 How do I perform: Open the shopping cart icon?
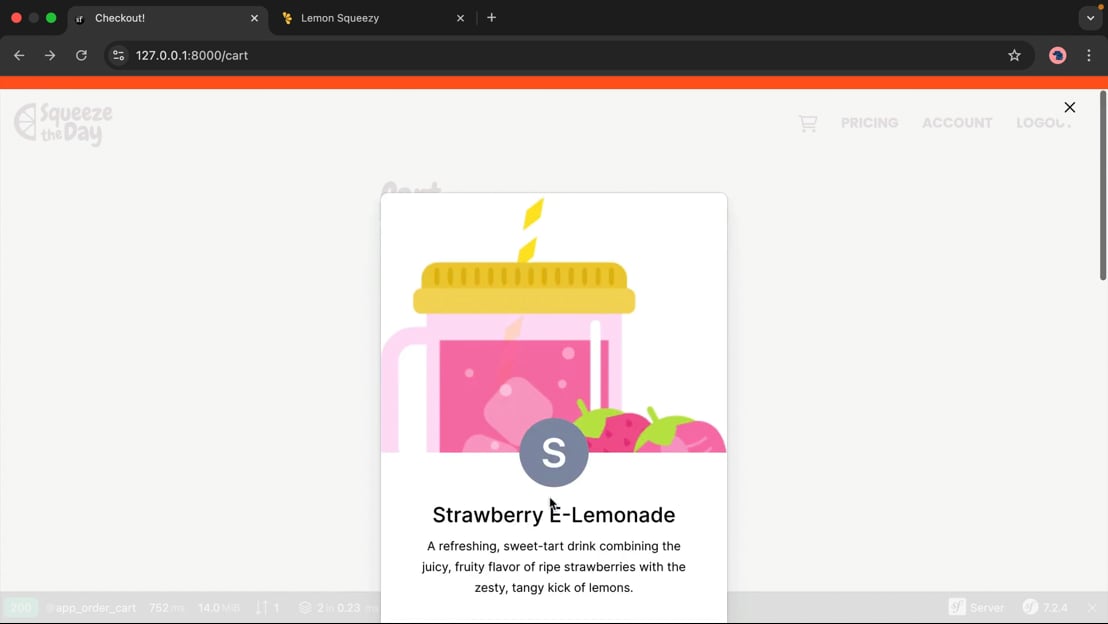coord(808,124)
